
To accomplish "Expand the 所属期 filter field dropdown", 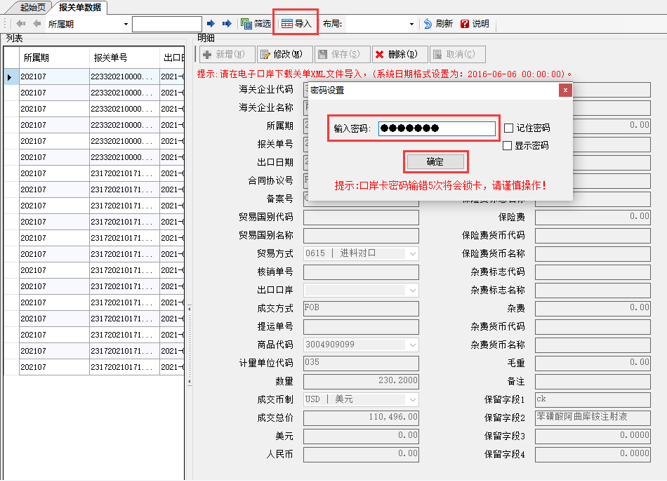I will (x=125, y=23).
